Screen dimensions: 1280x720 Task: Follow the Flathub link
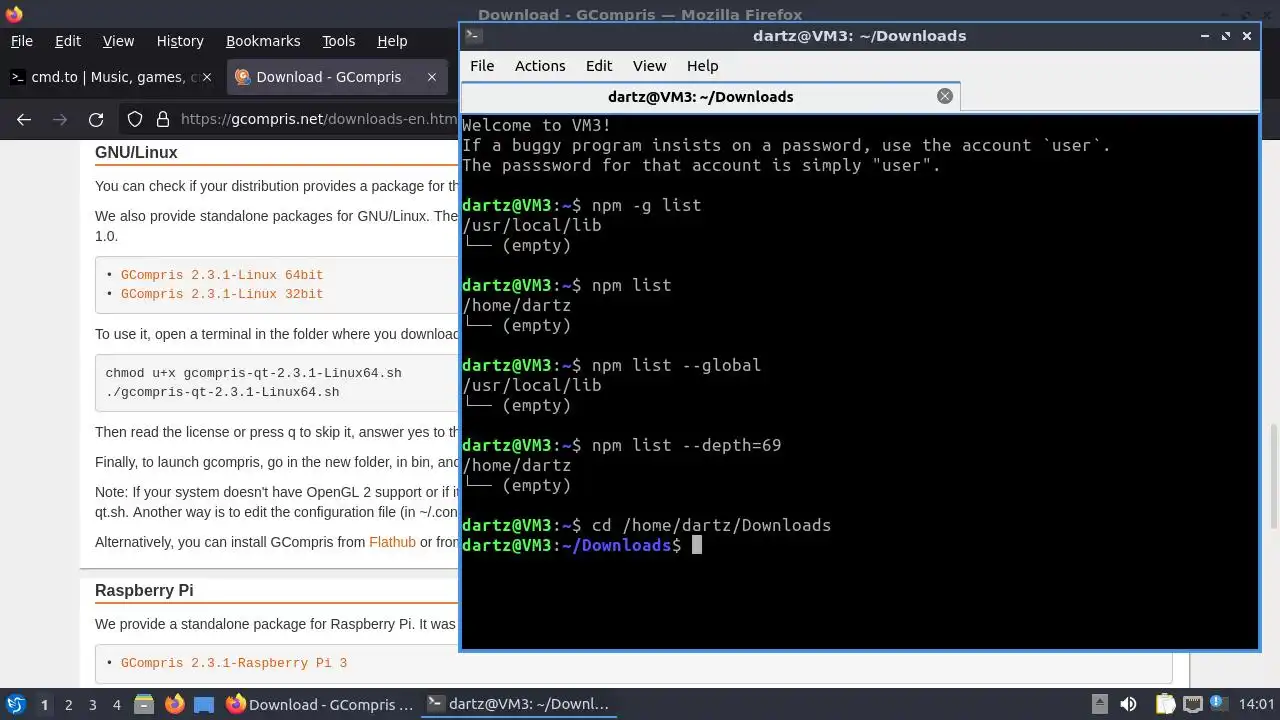tap(392, 542)
